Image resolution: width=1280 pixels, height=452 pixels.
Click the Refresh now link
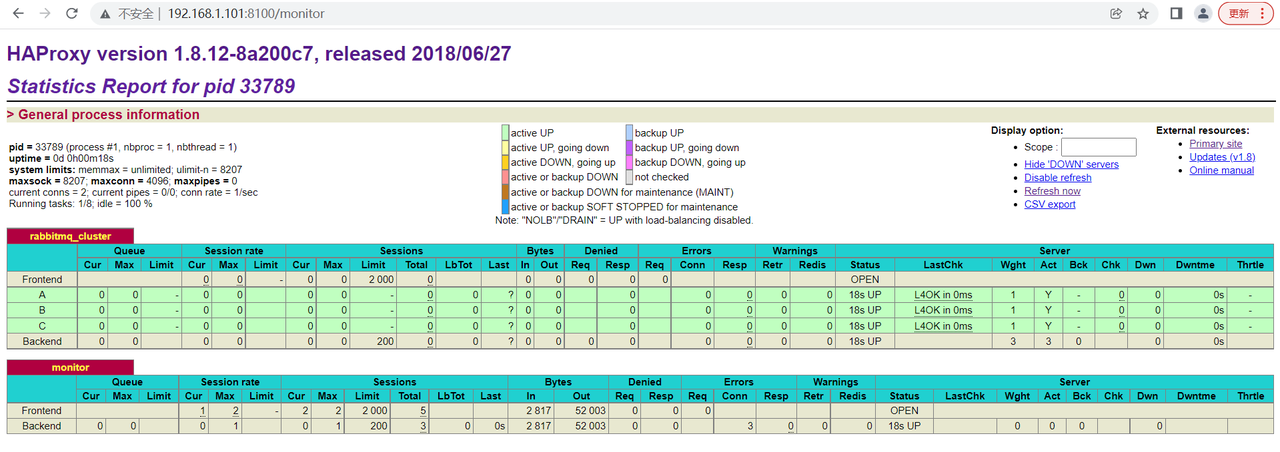(x=1052, y=191)
